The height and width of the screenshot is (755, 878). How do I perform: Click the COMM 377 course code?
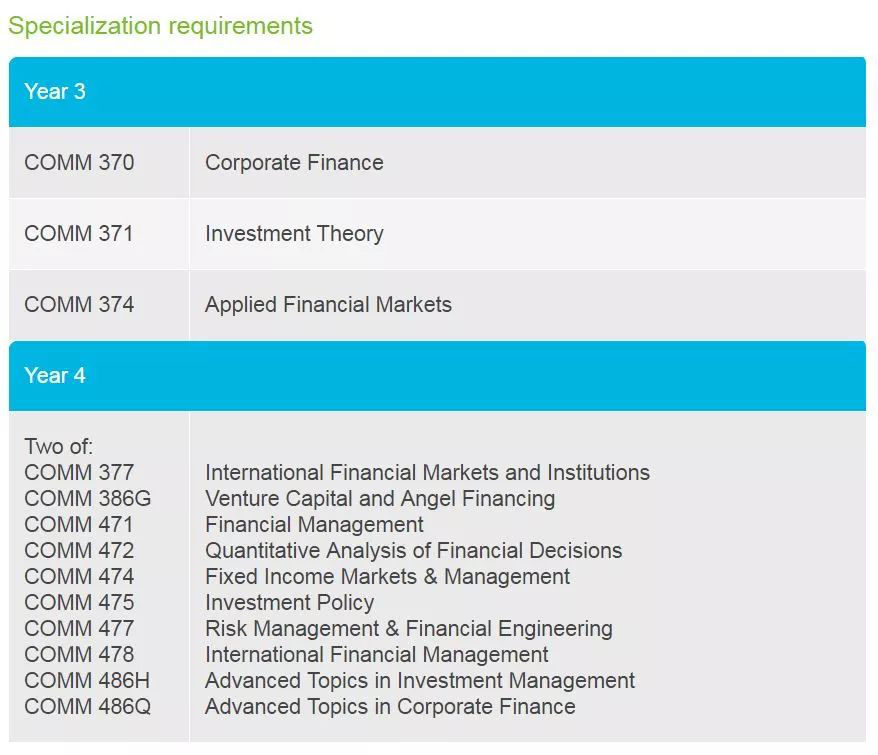pyautogui.click(x=79, y=473)
